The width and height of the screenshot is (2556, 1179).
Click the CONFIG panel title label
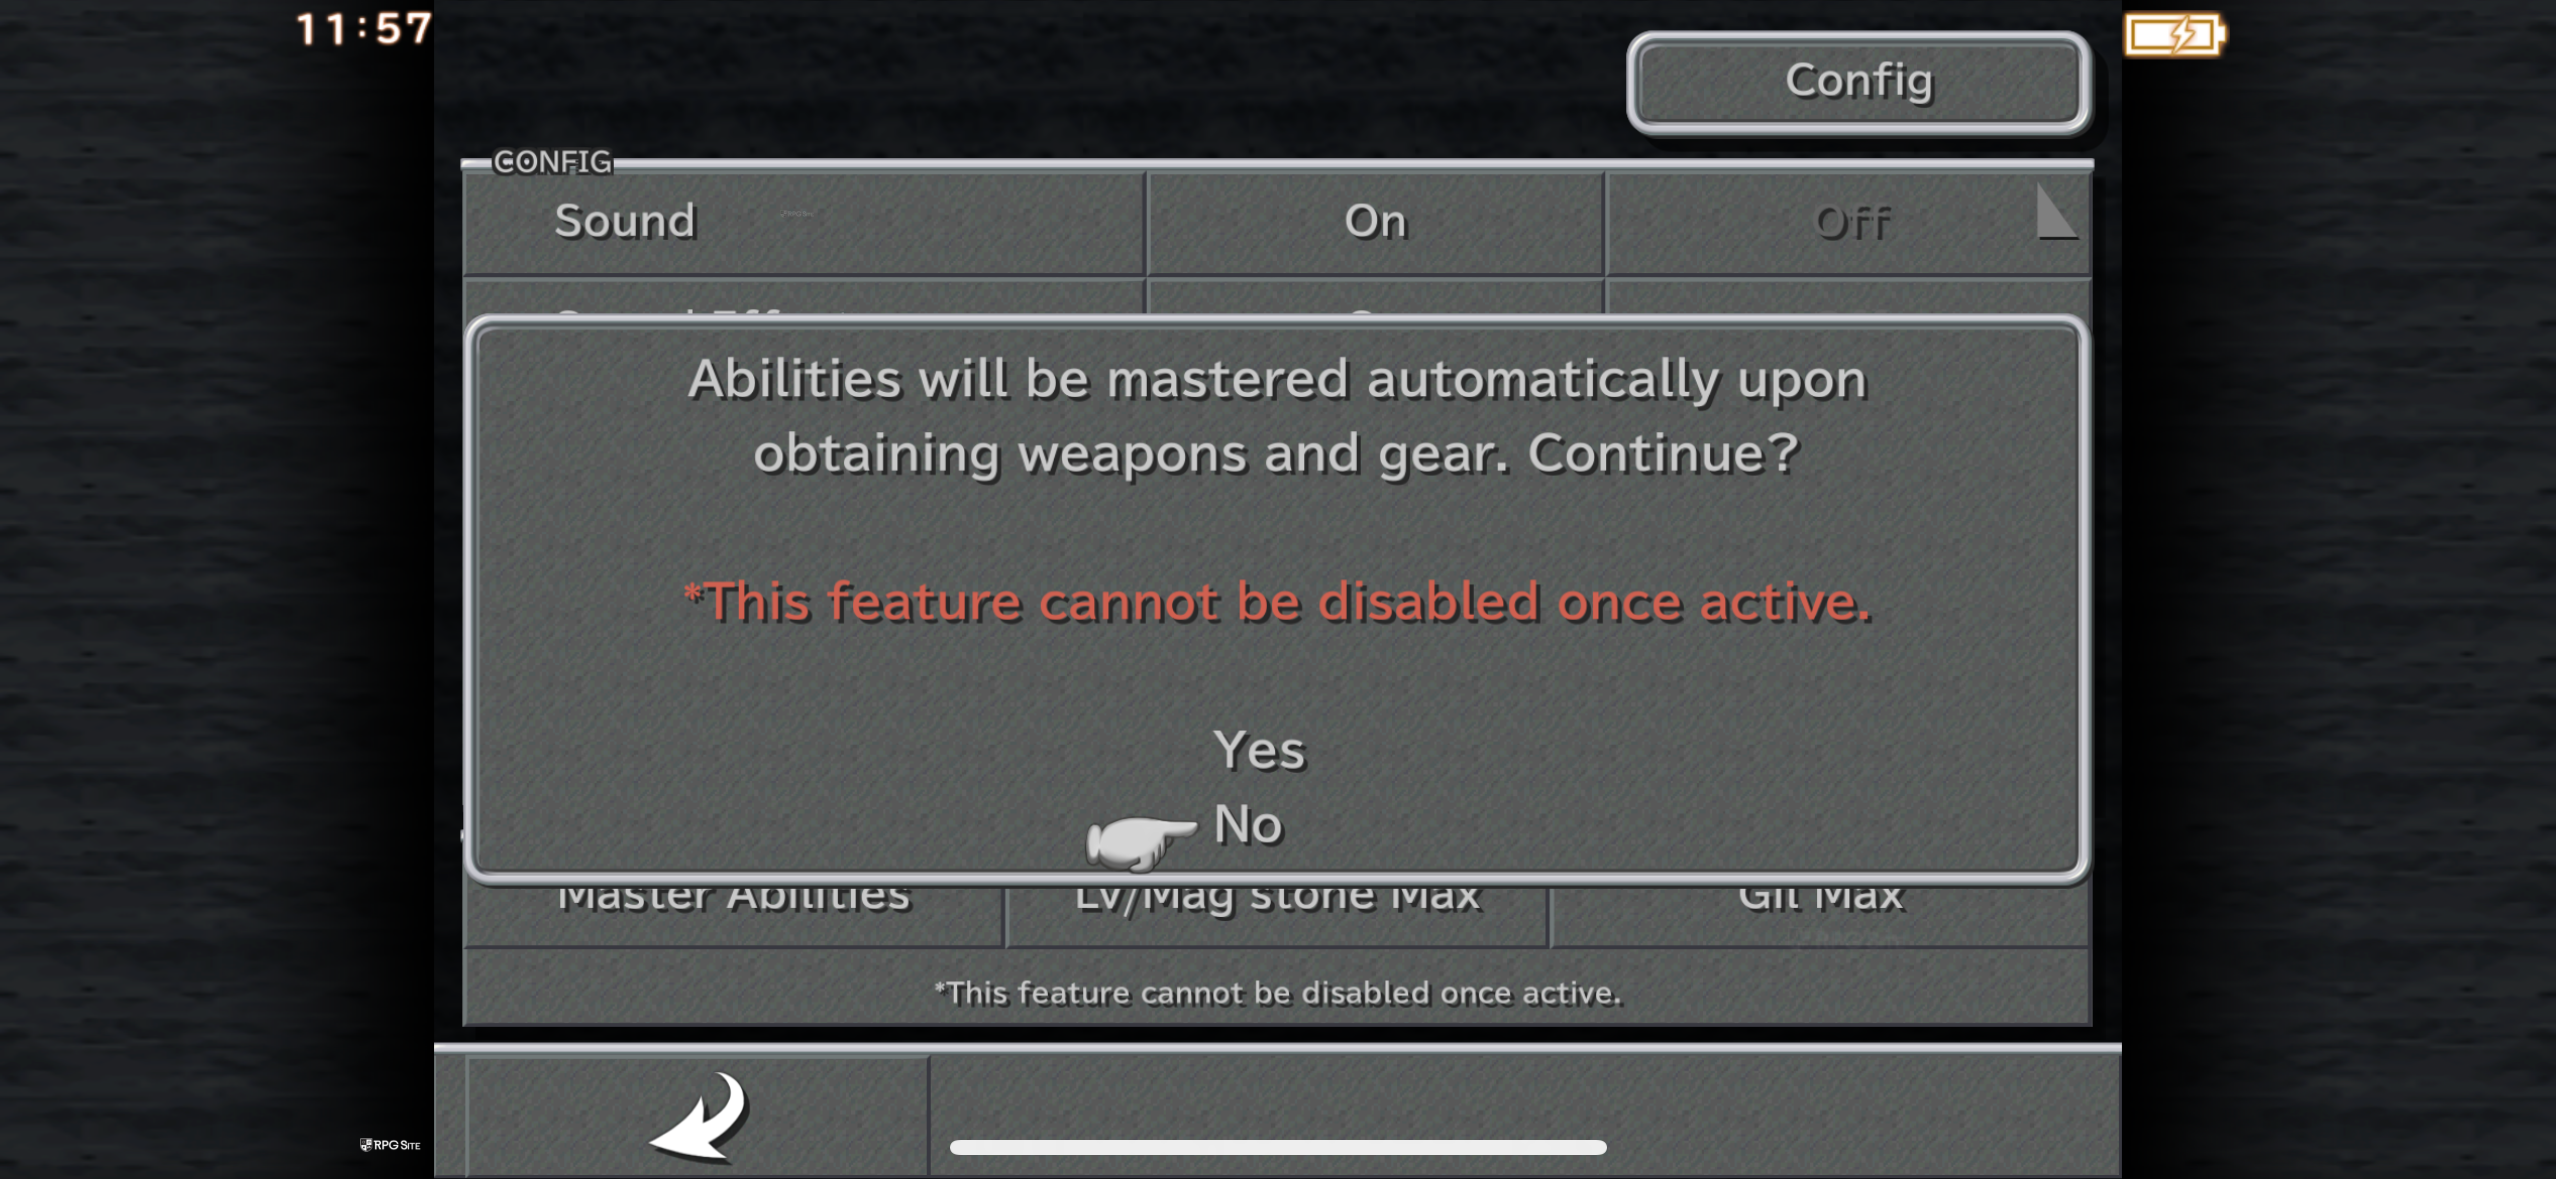point(552,162)
